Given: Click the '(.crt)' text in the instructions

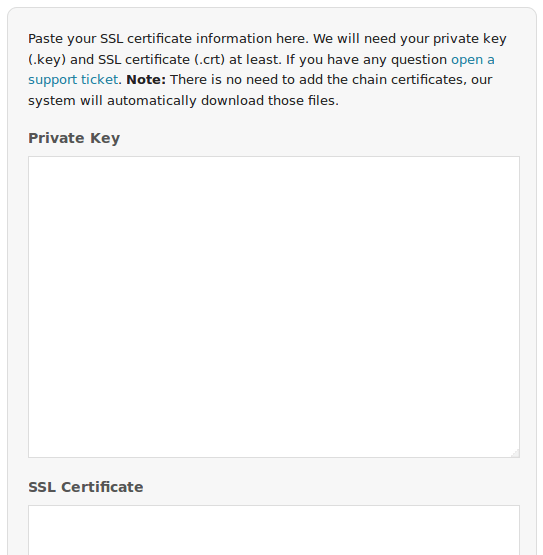Looking at the screenshot, I should 209,59.
